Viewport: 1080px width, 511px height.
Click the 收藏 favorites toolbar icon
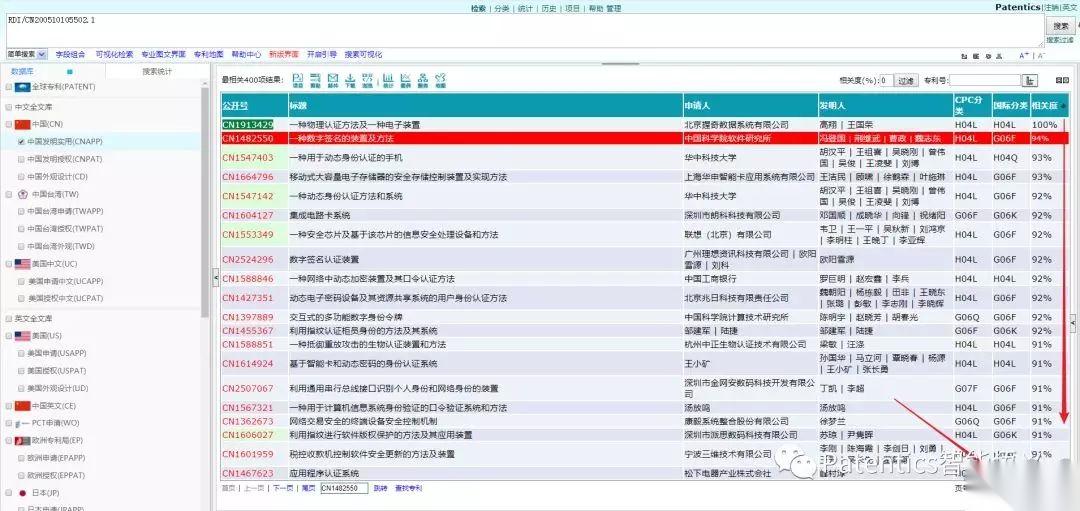tap(441, 80)
